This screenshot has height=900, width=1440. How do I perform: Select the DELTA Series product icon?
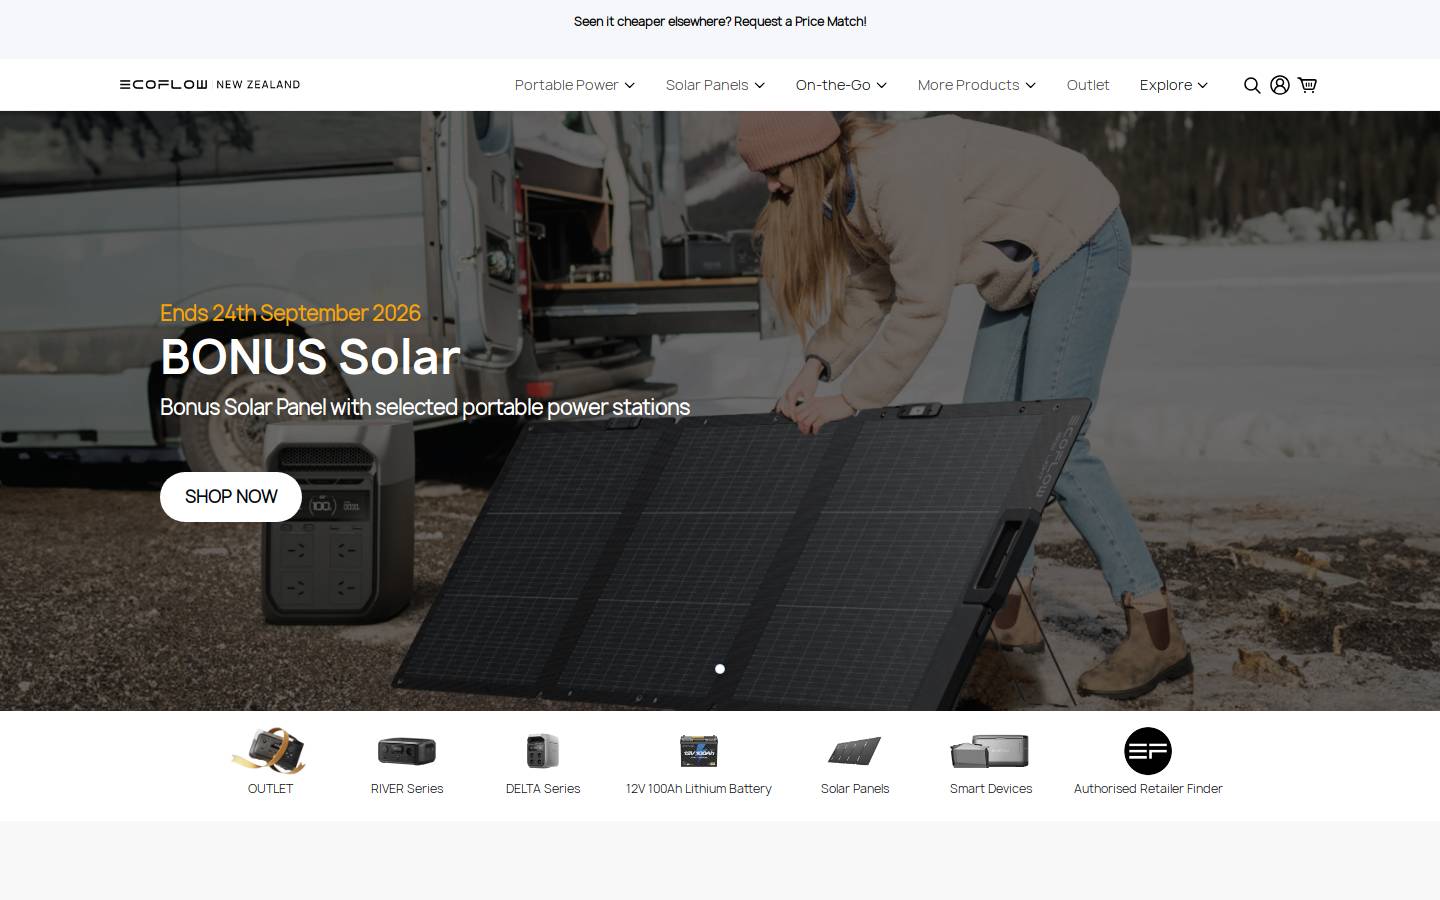coord(543,751)
